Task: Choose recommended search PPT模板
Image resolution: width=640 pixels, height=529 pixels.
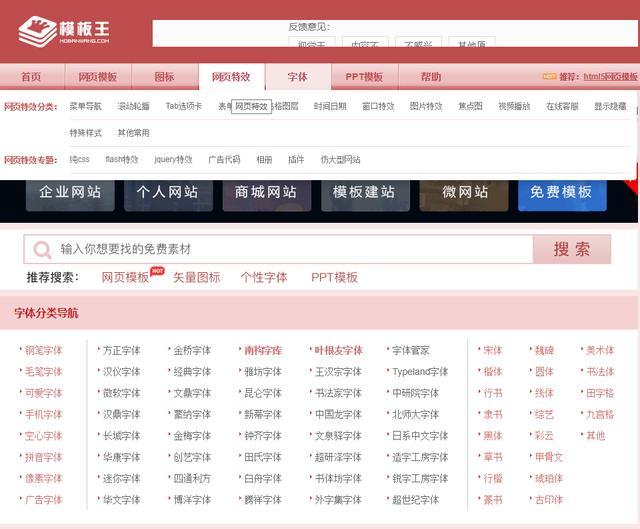Action: [334, 278]
